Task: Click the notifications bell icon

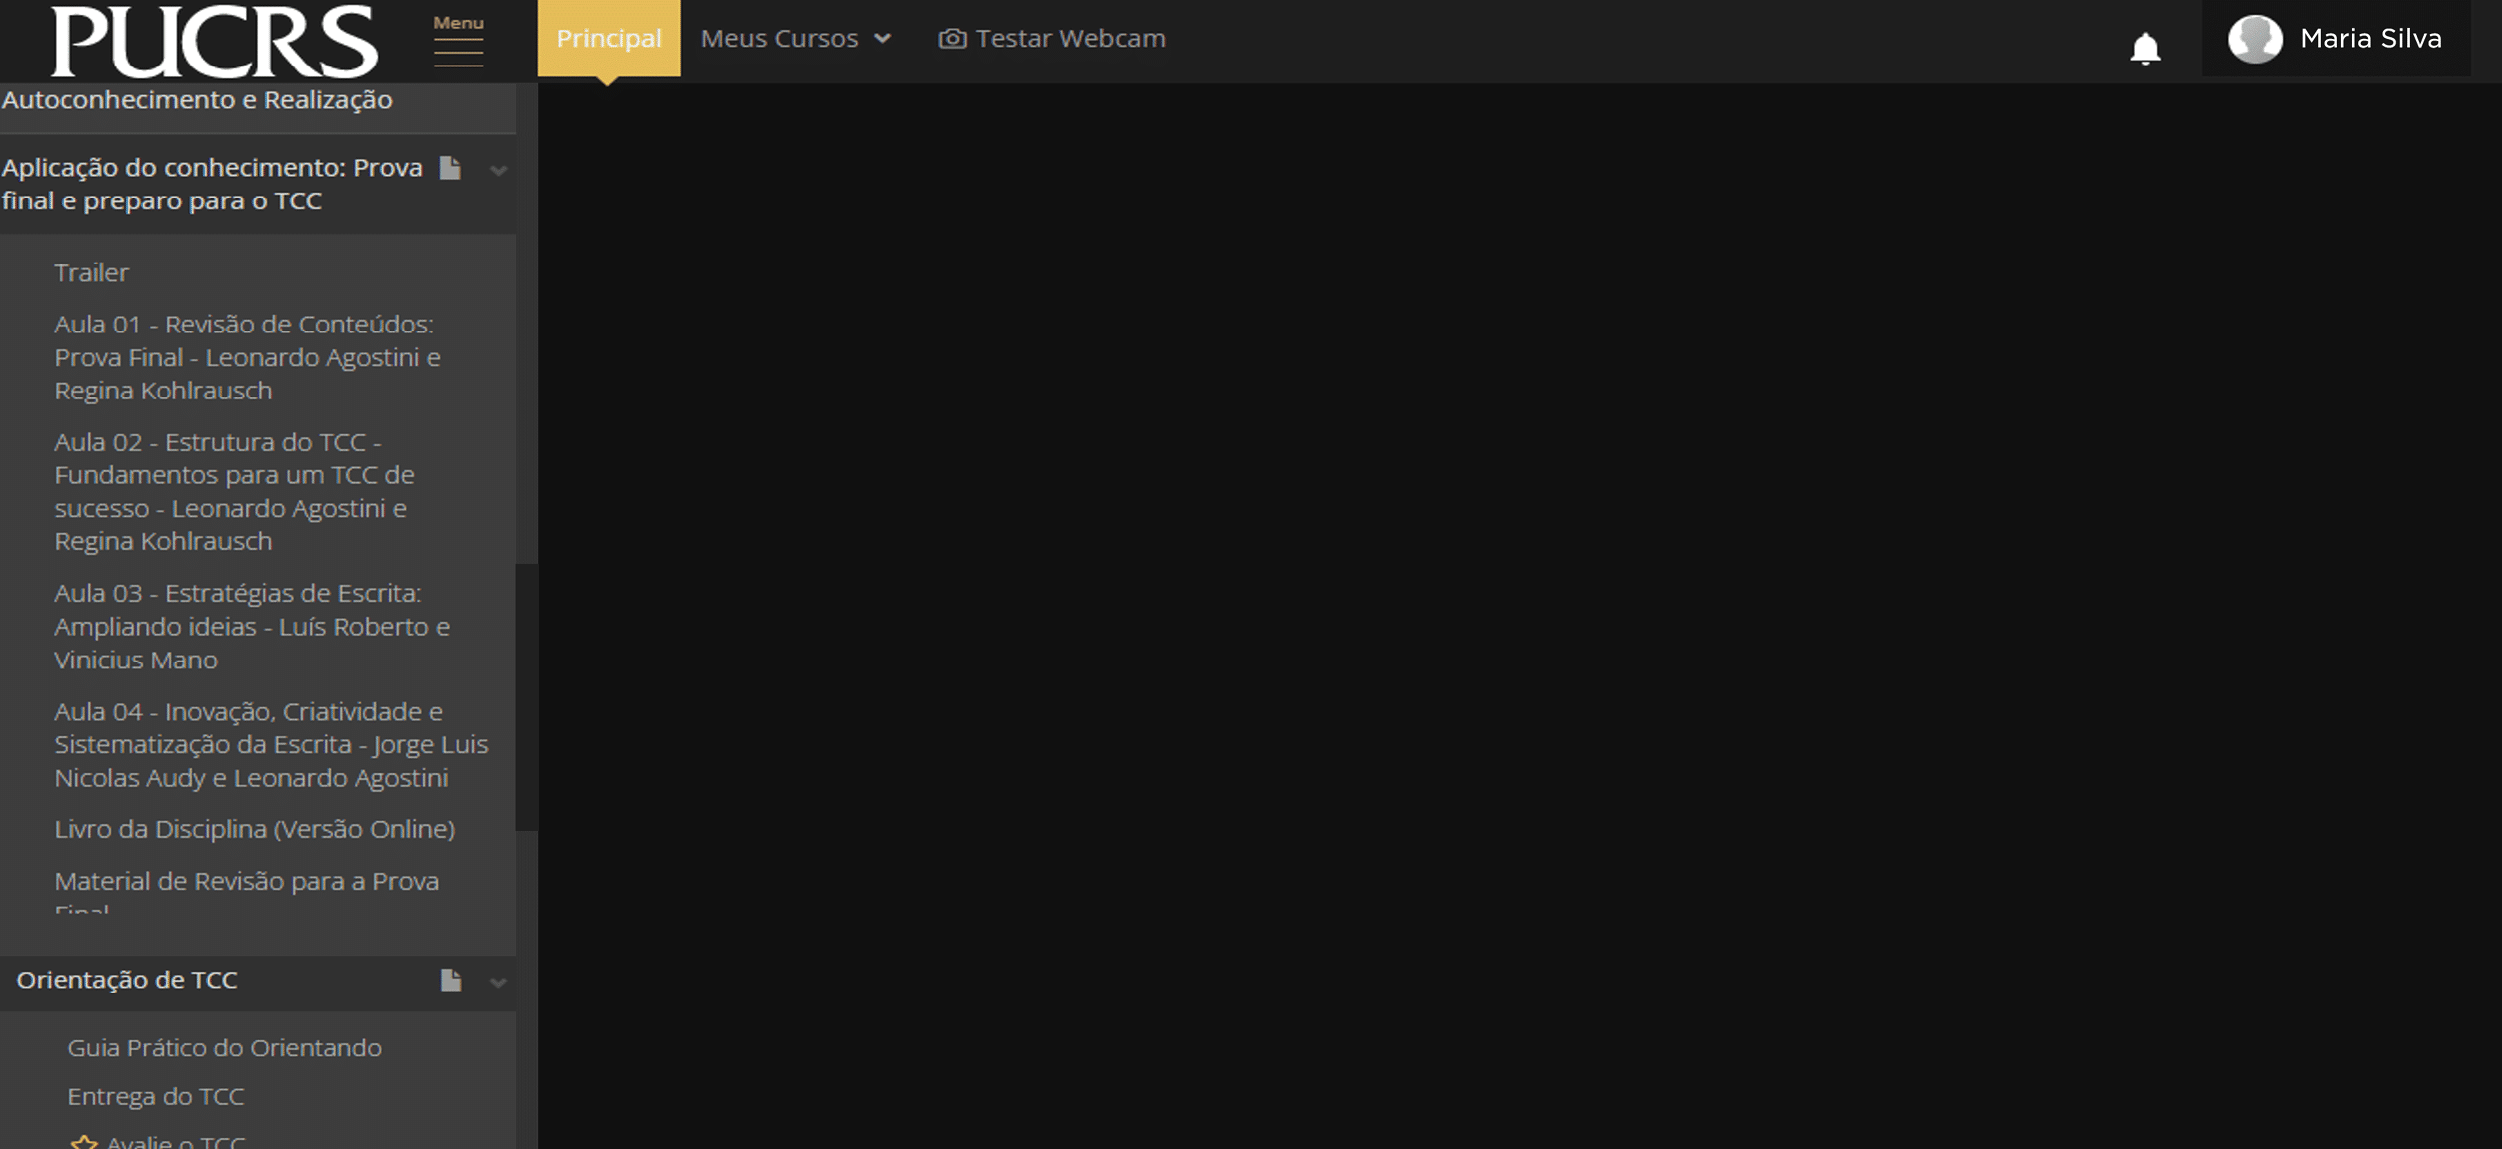Action: pos(2144,48)
